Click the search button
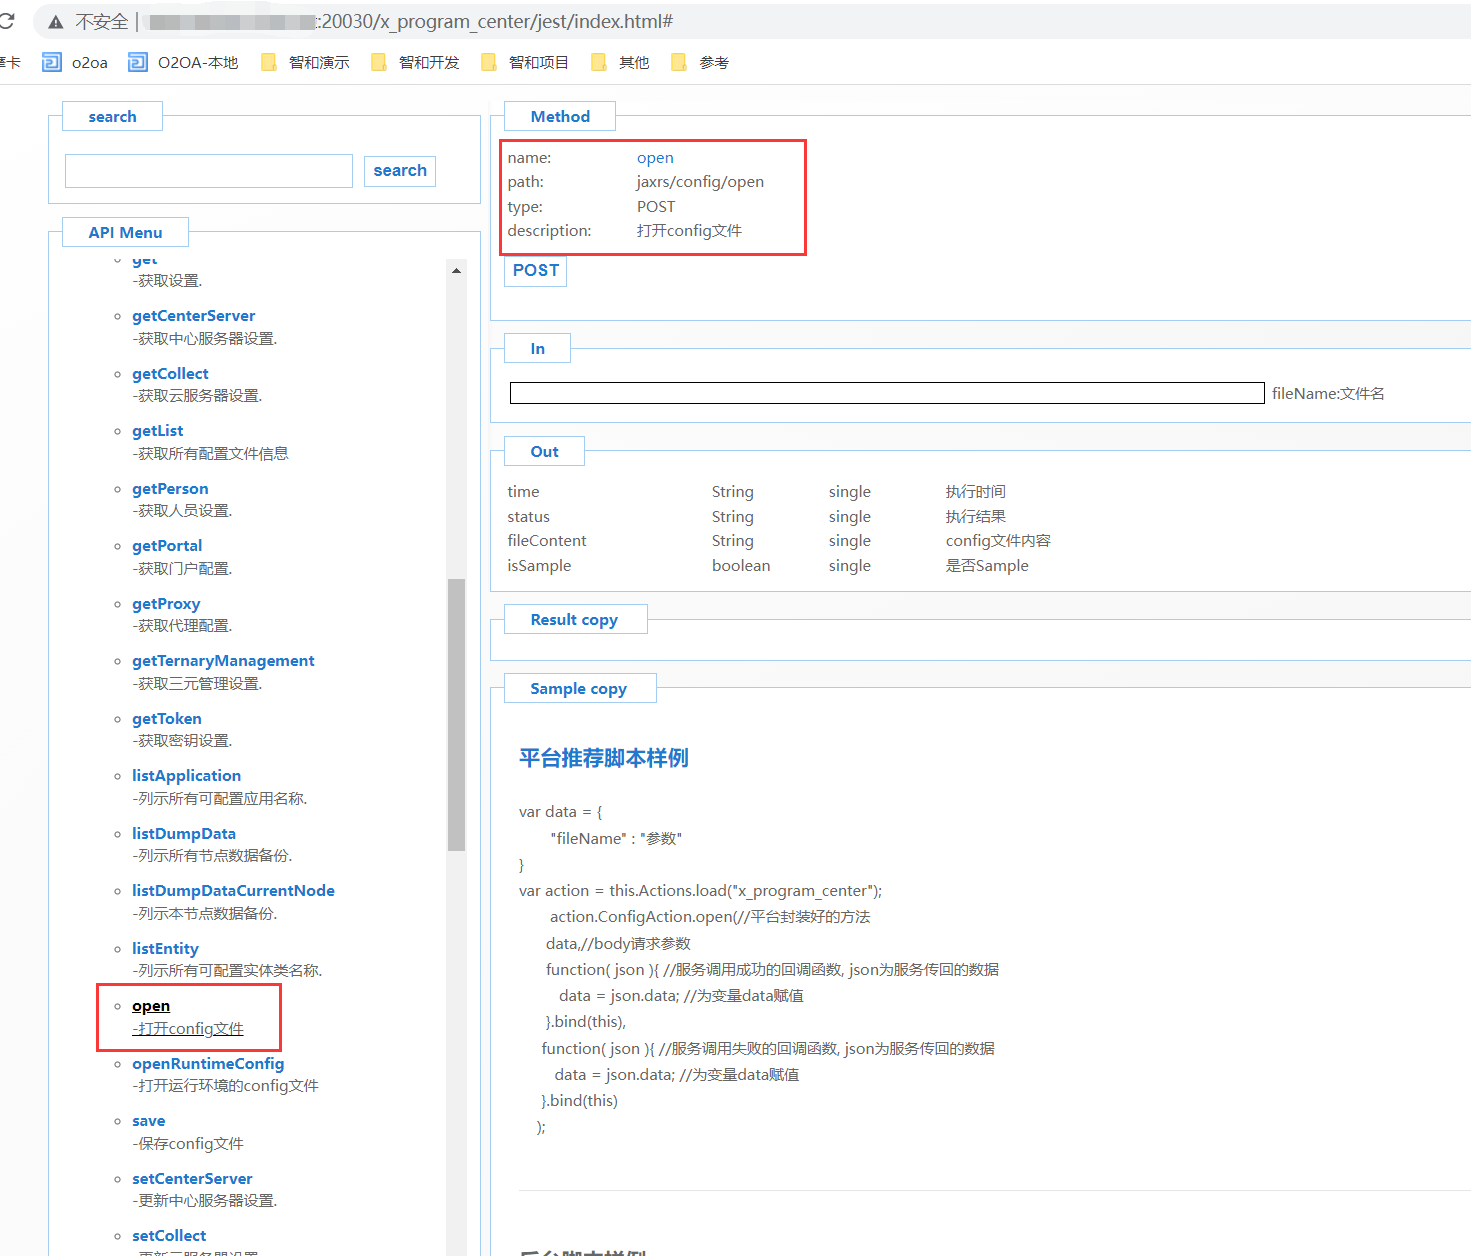 (400, 171)
